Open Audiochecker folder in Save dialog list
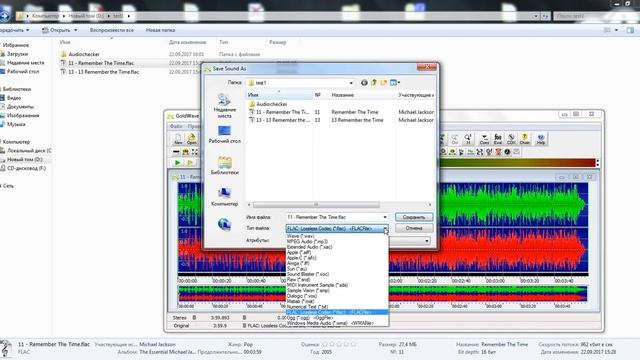The width and height of the screenshot is (640, 360). (268, 104)
